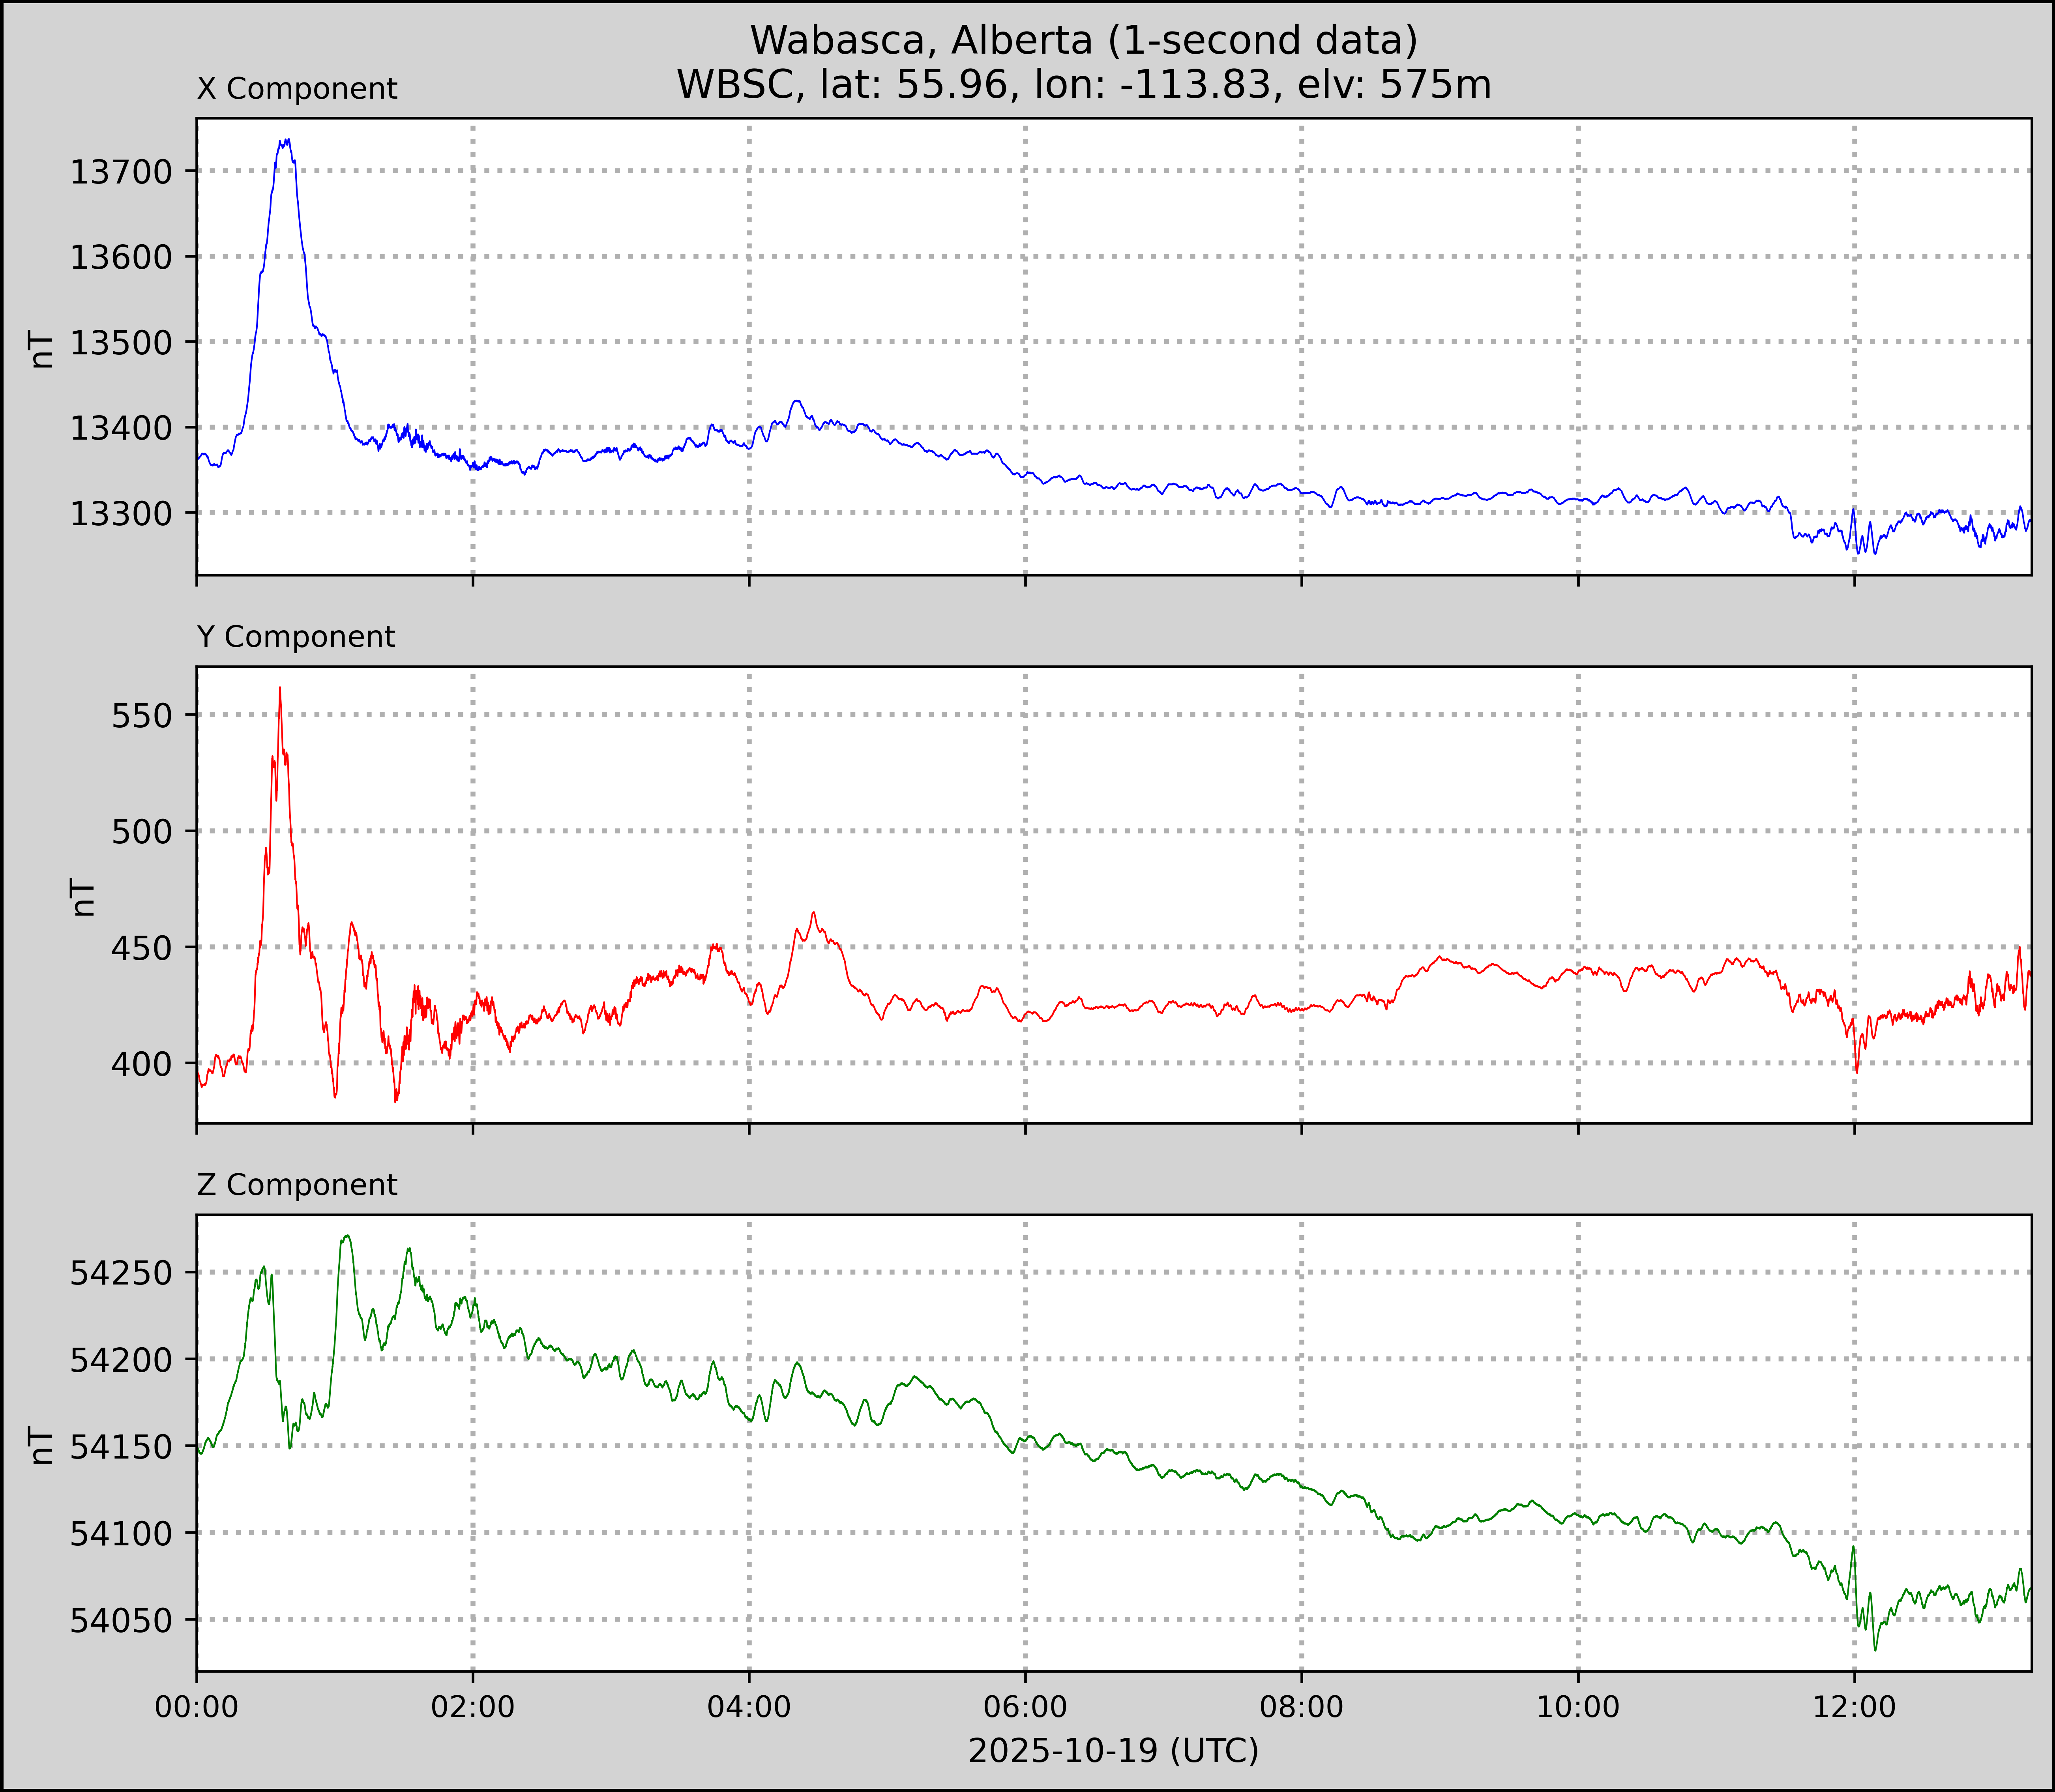Click the Y Component panel label
The width and height of the screenshot is (2055, 1792).
pyautogui.click(x=296, y=637)
